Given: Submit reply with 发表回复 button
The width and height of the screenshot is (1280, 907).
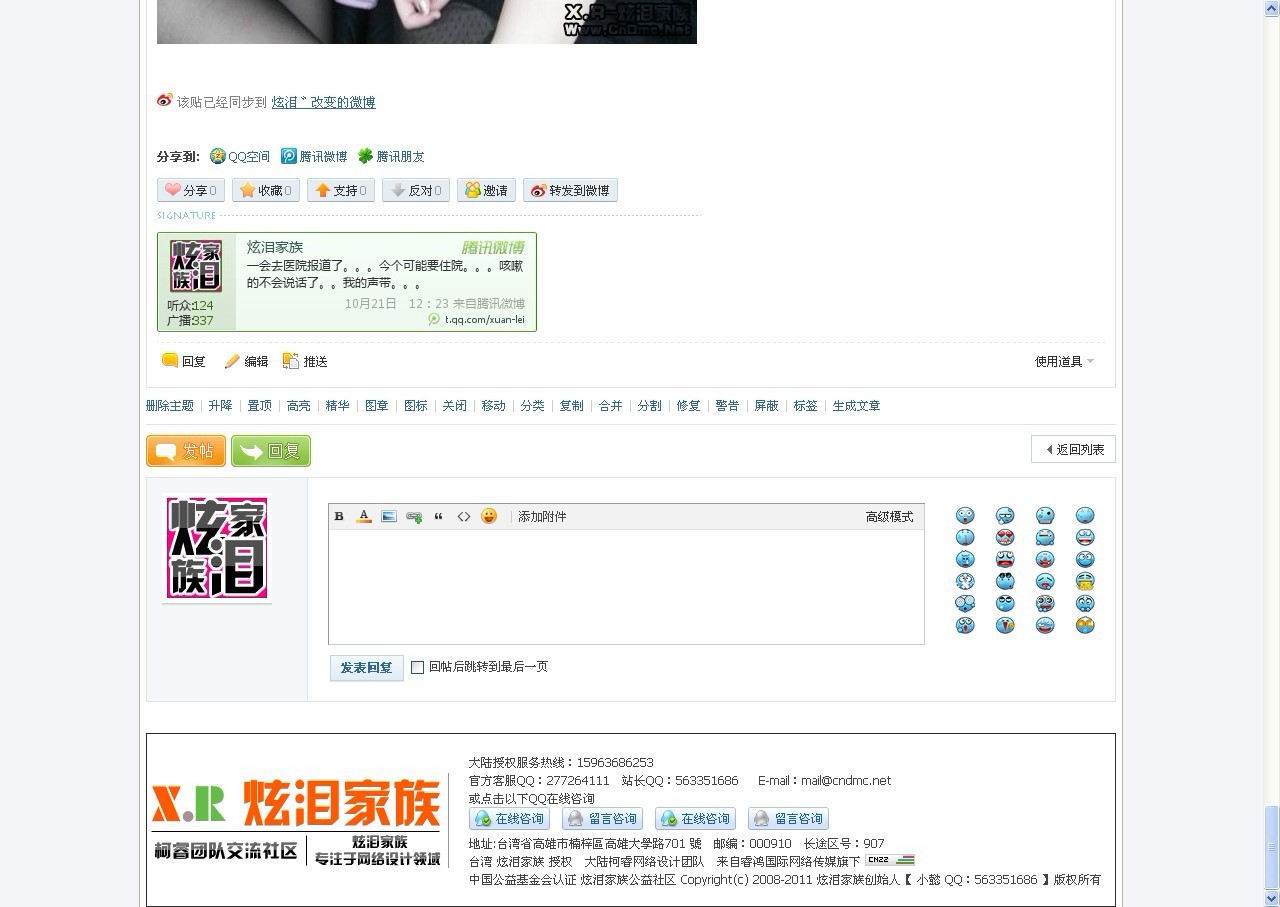Looking at the screenshot, I should pos(367,668).
